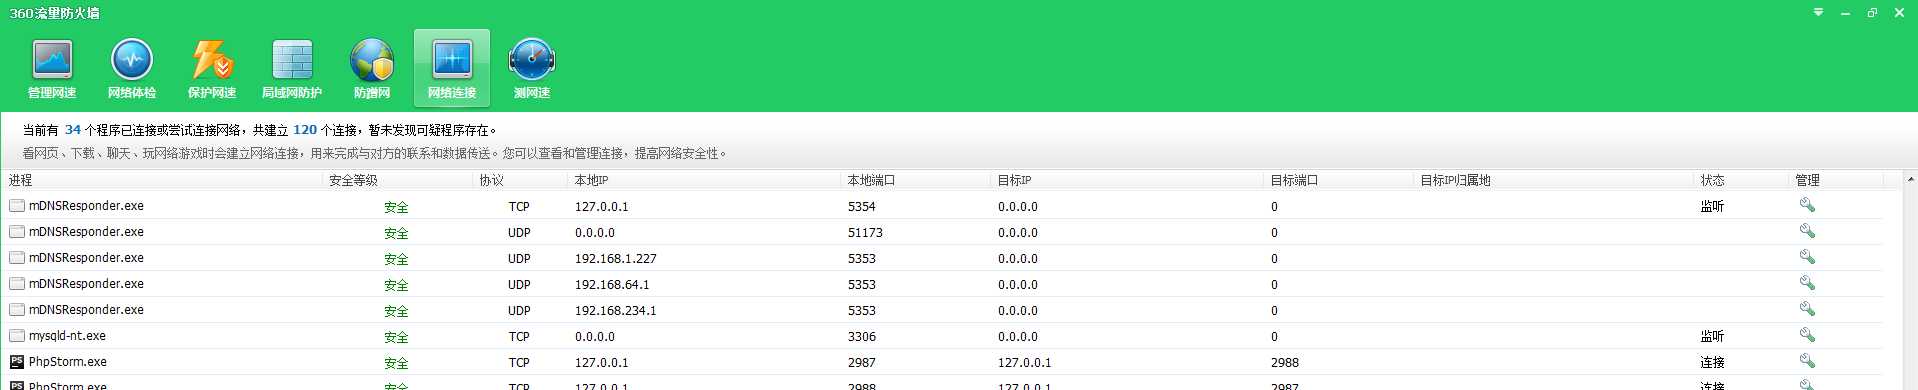
Task: Click process icon of mDNSResponder port 51173 row
Action: pyautogui.click(x=17, y=232)
